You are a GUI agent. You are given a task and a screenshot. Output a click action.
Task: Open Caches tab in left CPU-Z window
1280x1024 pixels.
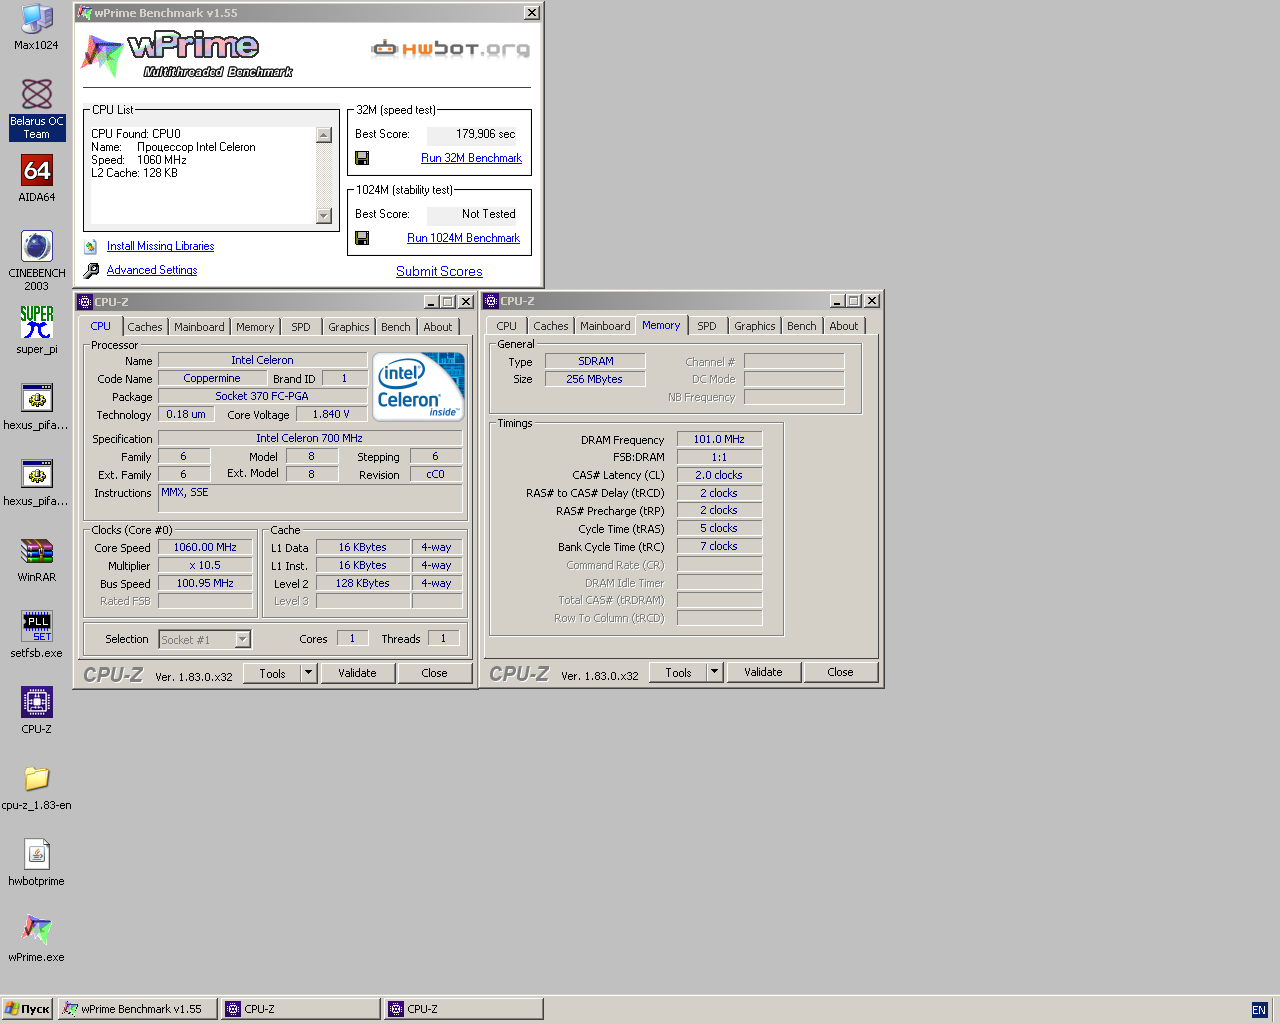click(x=144, y=327)
